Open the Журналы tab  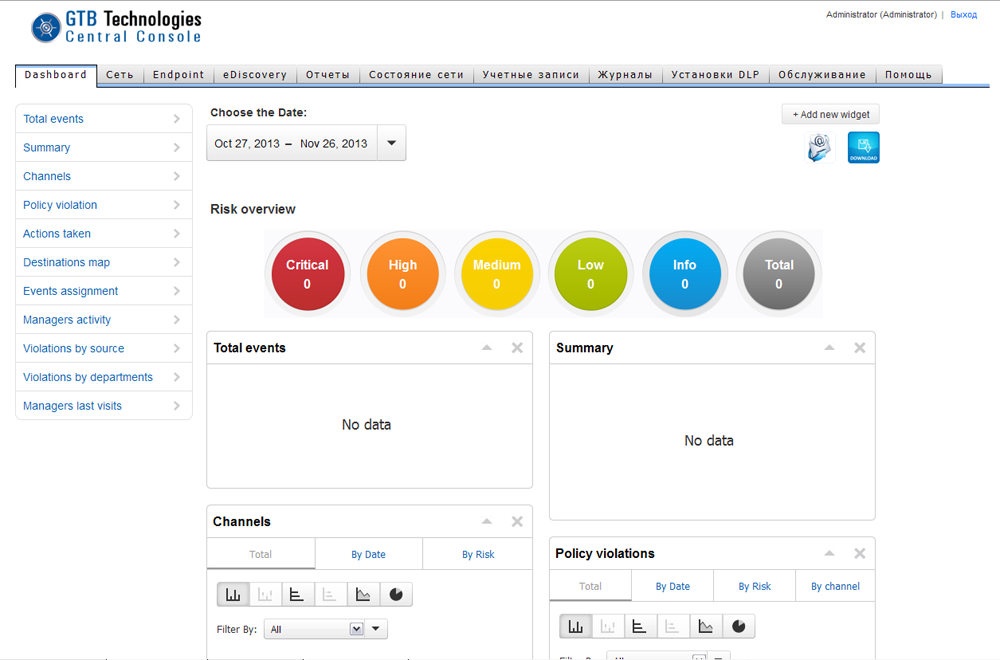pos(625,75)
